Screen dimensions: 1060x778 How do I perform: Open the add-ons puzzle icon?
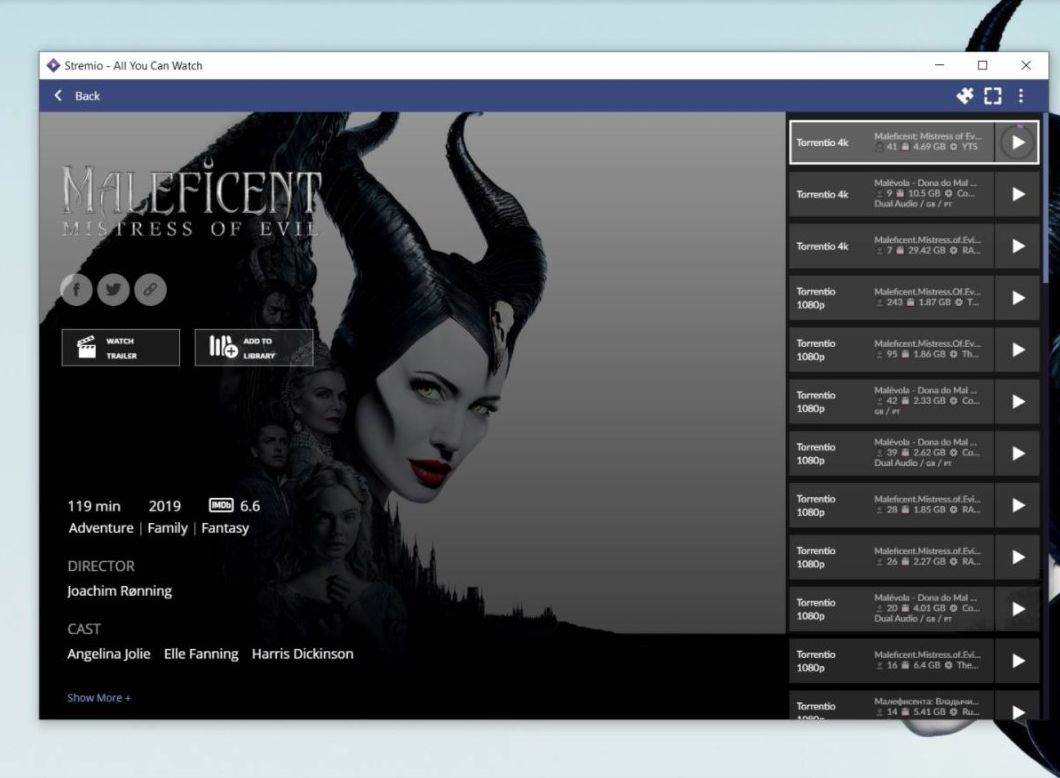click(965, 96)
